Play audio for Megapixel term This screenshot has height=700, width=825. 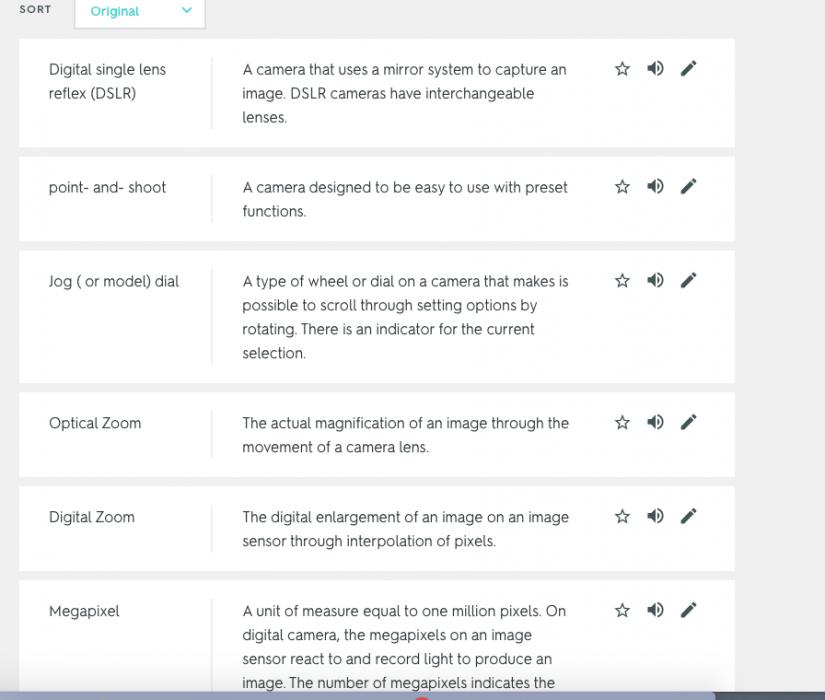pyautogui.click(x=655, y=611)
